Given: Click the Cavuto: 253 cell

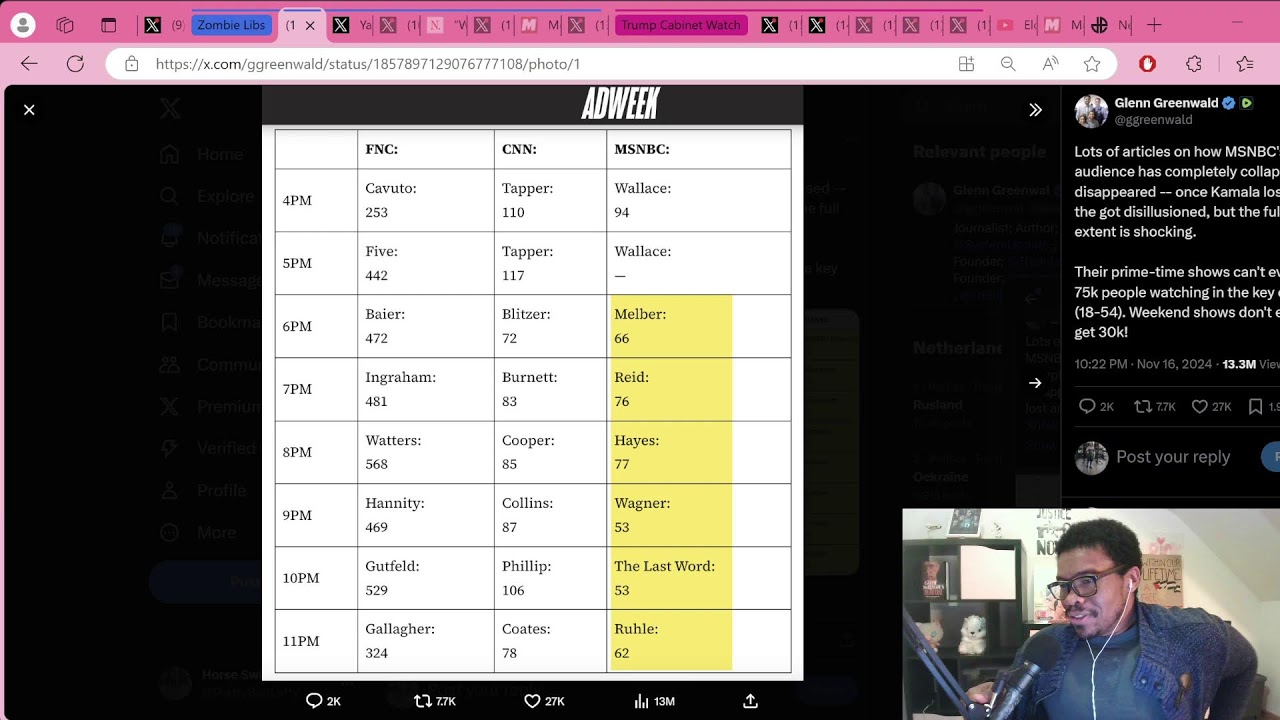Looking at the screenshot, I should (426, 200).
